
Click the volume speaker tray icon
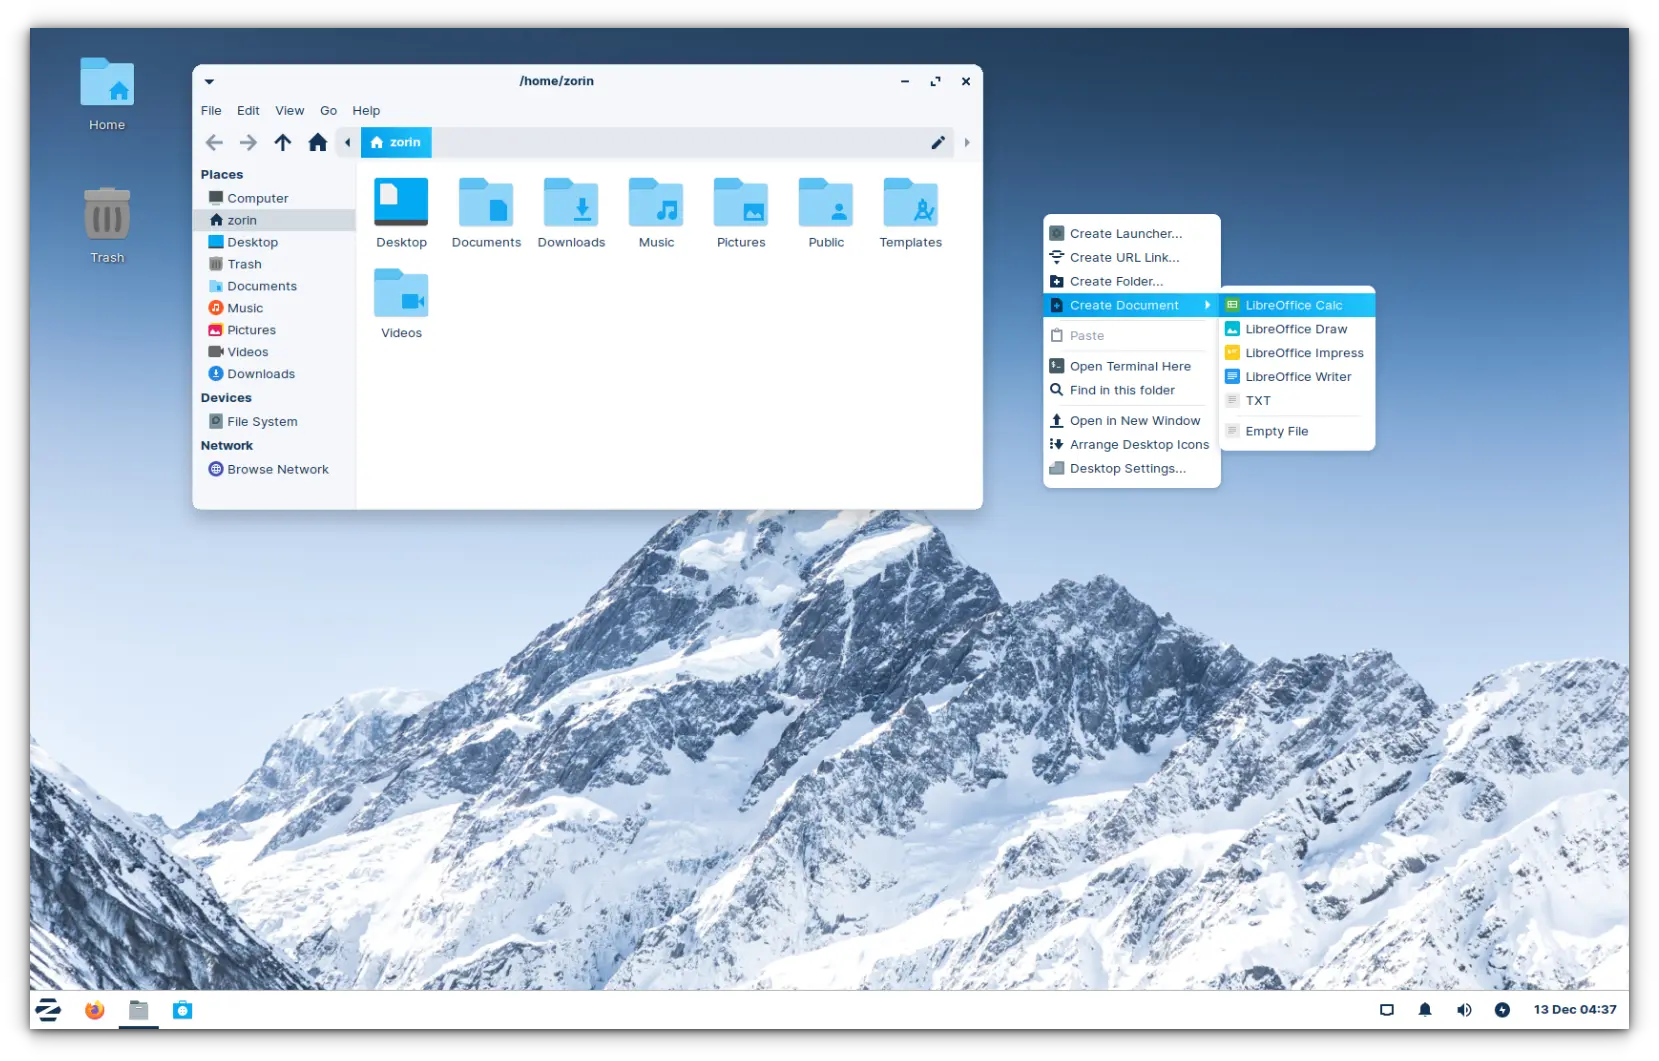click(1464, 1010)
